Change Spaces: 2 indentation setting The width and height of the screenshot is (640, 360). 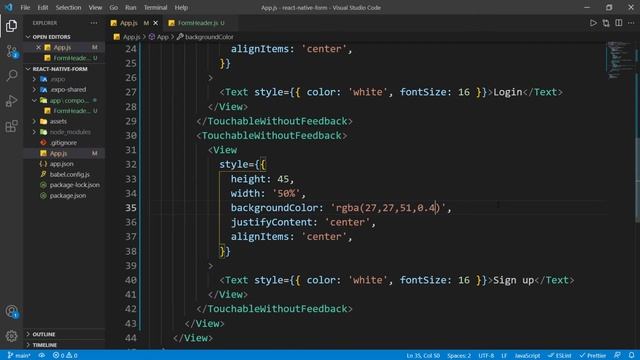(x=459, y=356)
